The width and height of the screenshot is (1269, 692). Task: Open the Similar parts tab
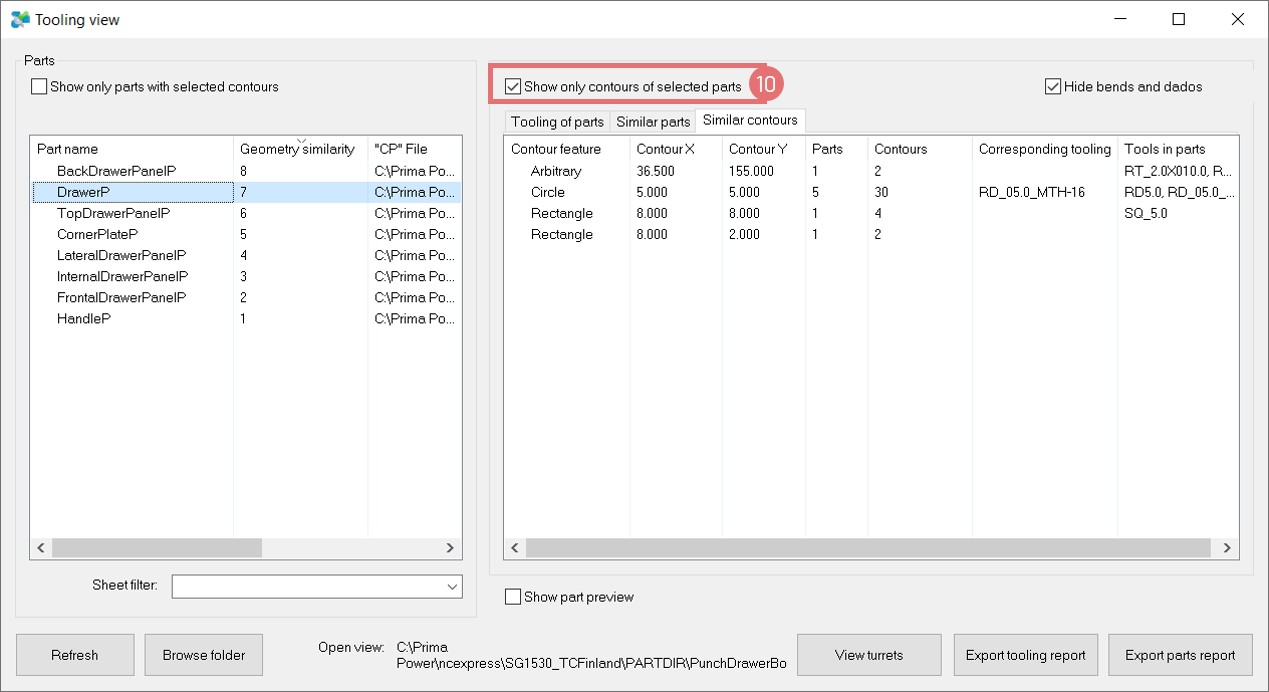(x=653, y=122)
